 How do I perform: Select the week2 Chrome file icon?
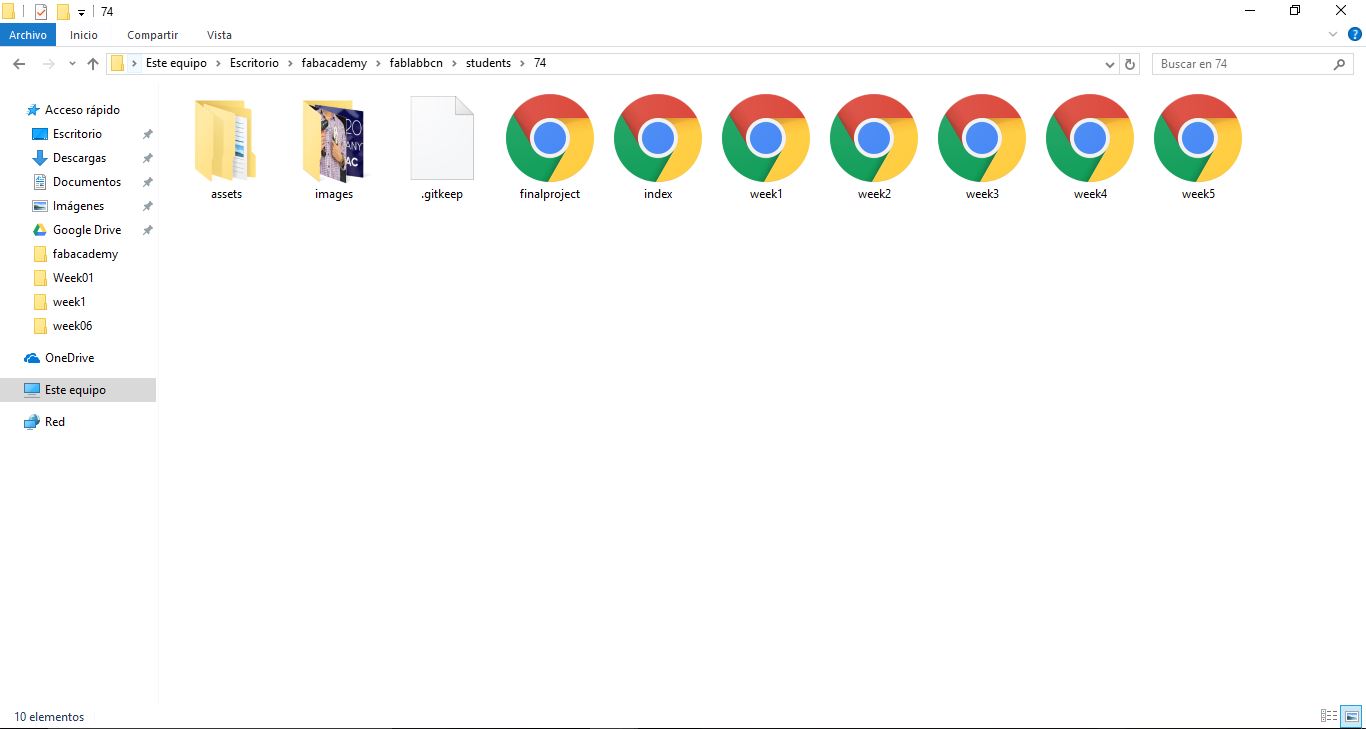(874, 138)
